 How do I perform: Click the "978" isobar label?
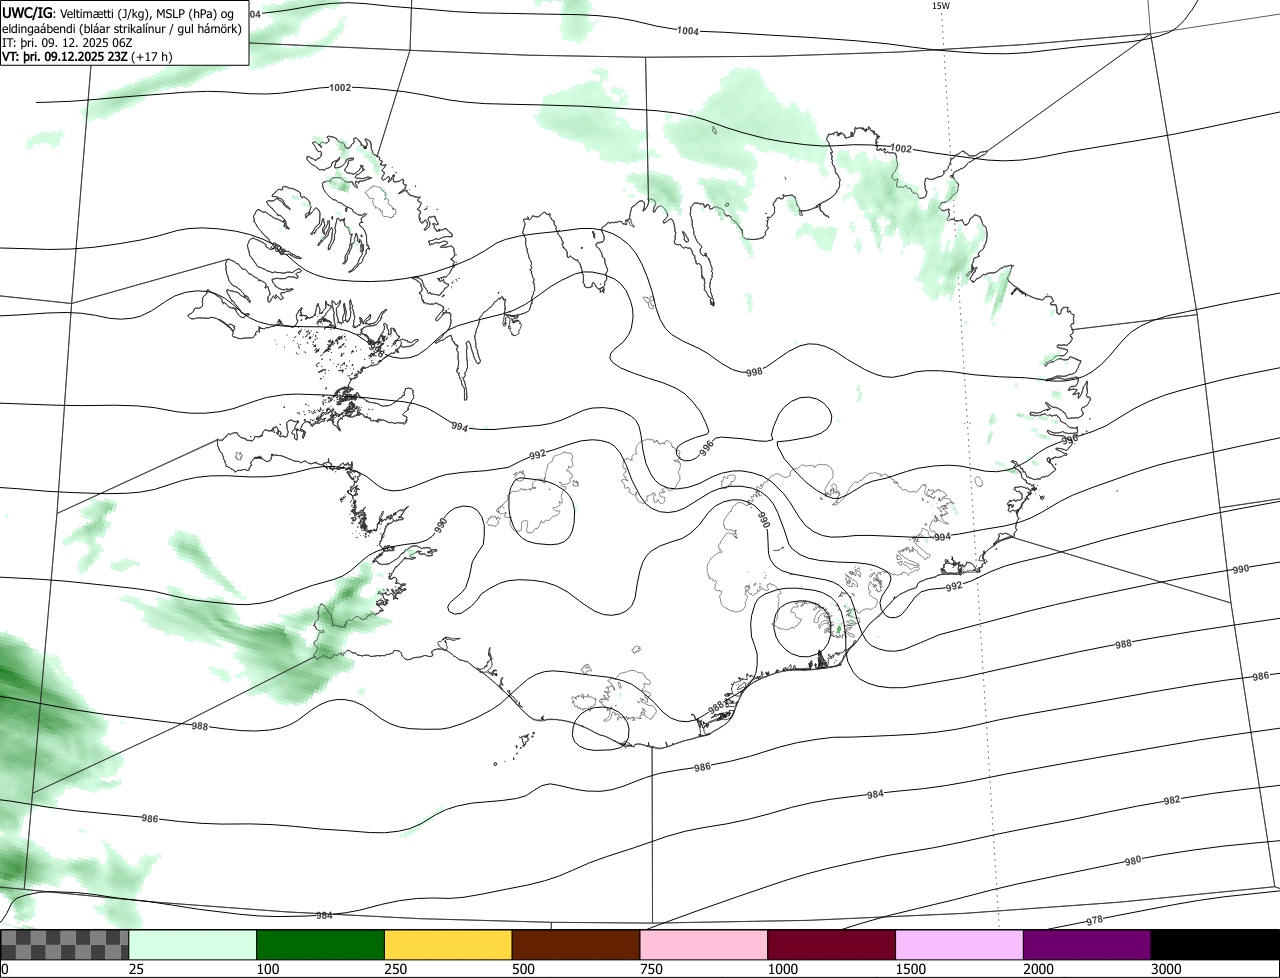(x=1095, y=920)
